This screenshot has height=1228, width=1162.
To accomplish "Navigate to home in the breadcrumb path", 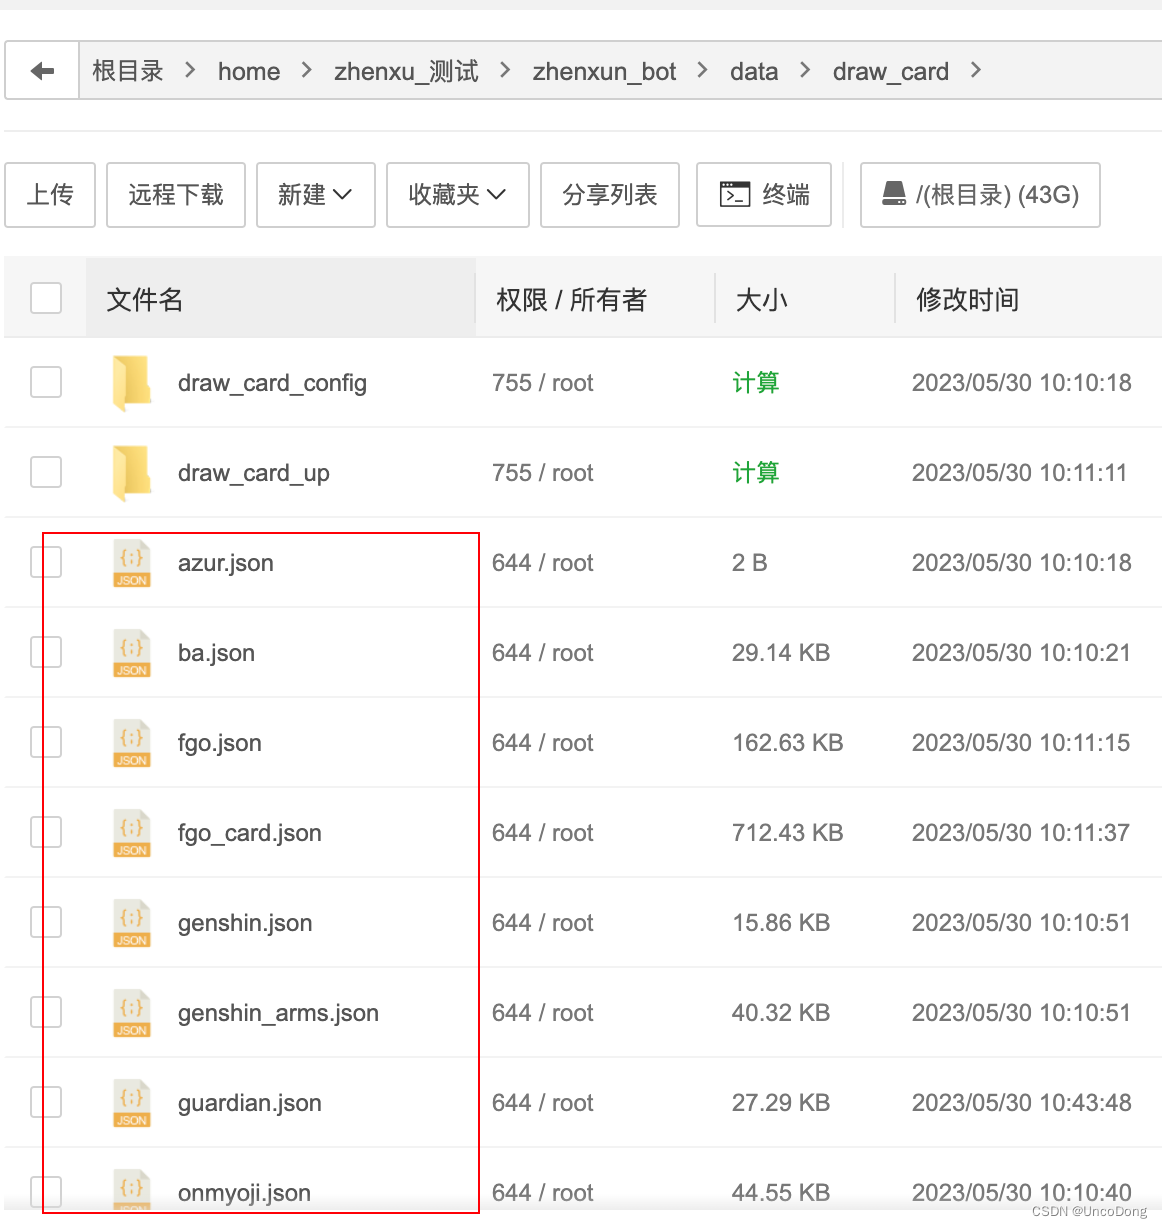I will pyautogui.click(x=248, y=70).
